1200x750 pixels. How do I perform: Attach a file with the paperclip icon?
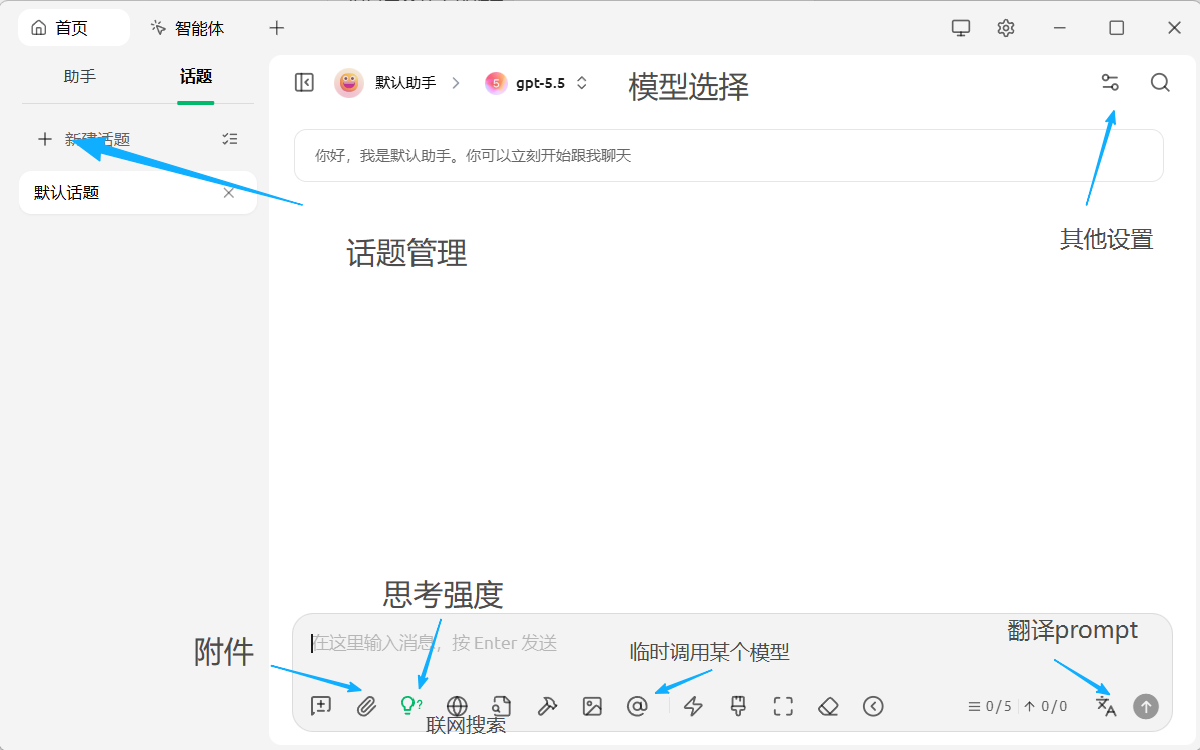pyautogui.click(x=366, y=706)
